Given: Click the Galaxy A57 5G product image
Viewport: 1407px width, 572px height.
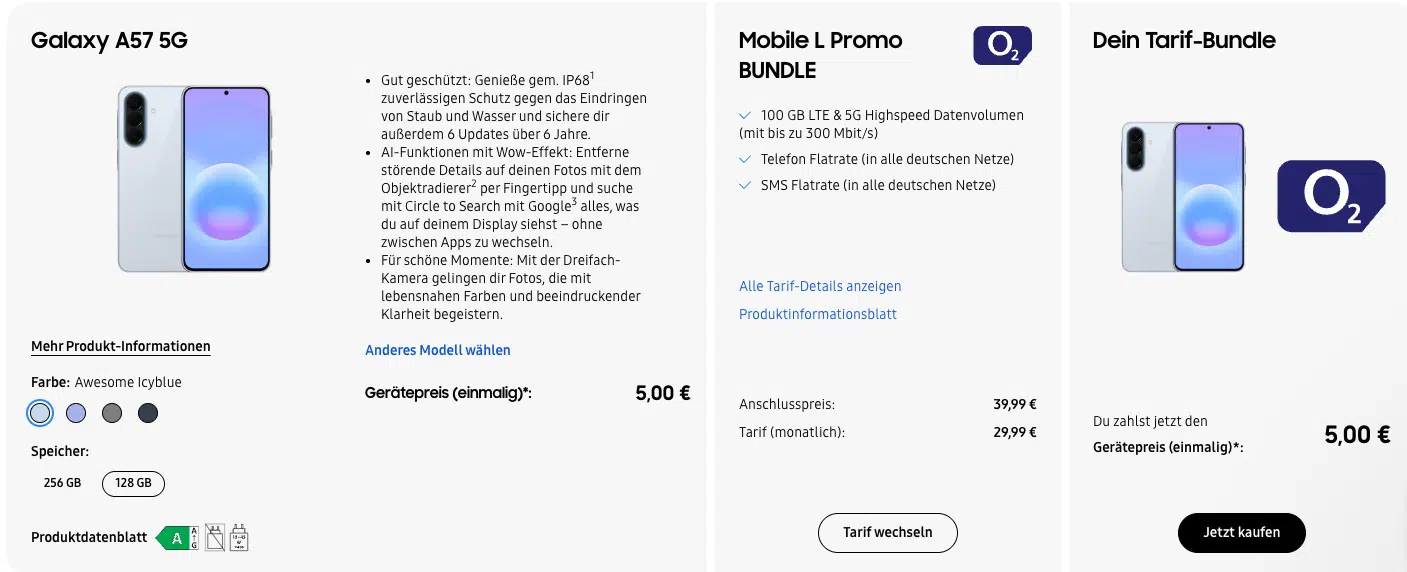Looking at the screenshot, I should coord(194,179).
